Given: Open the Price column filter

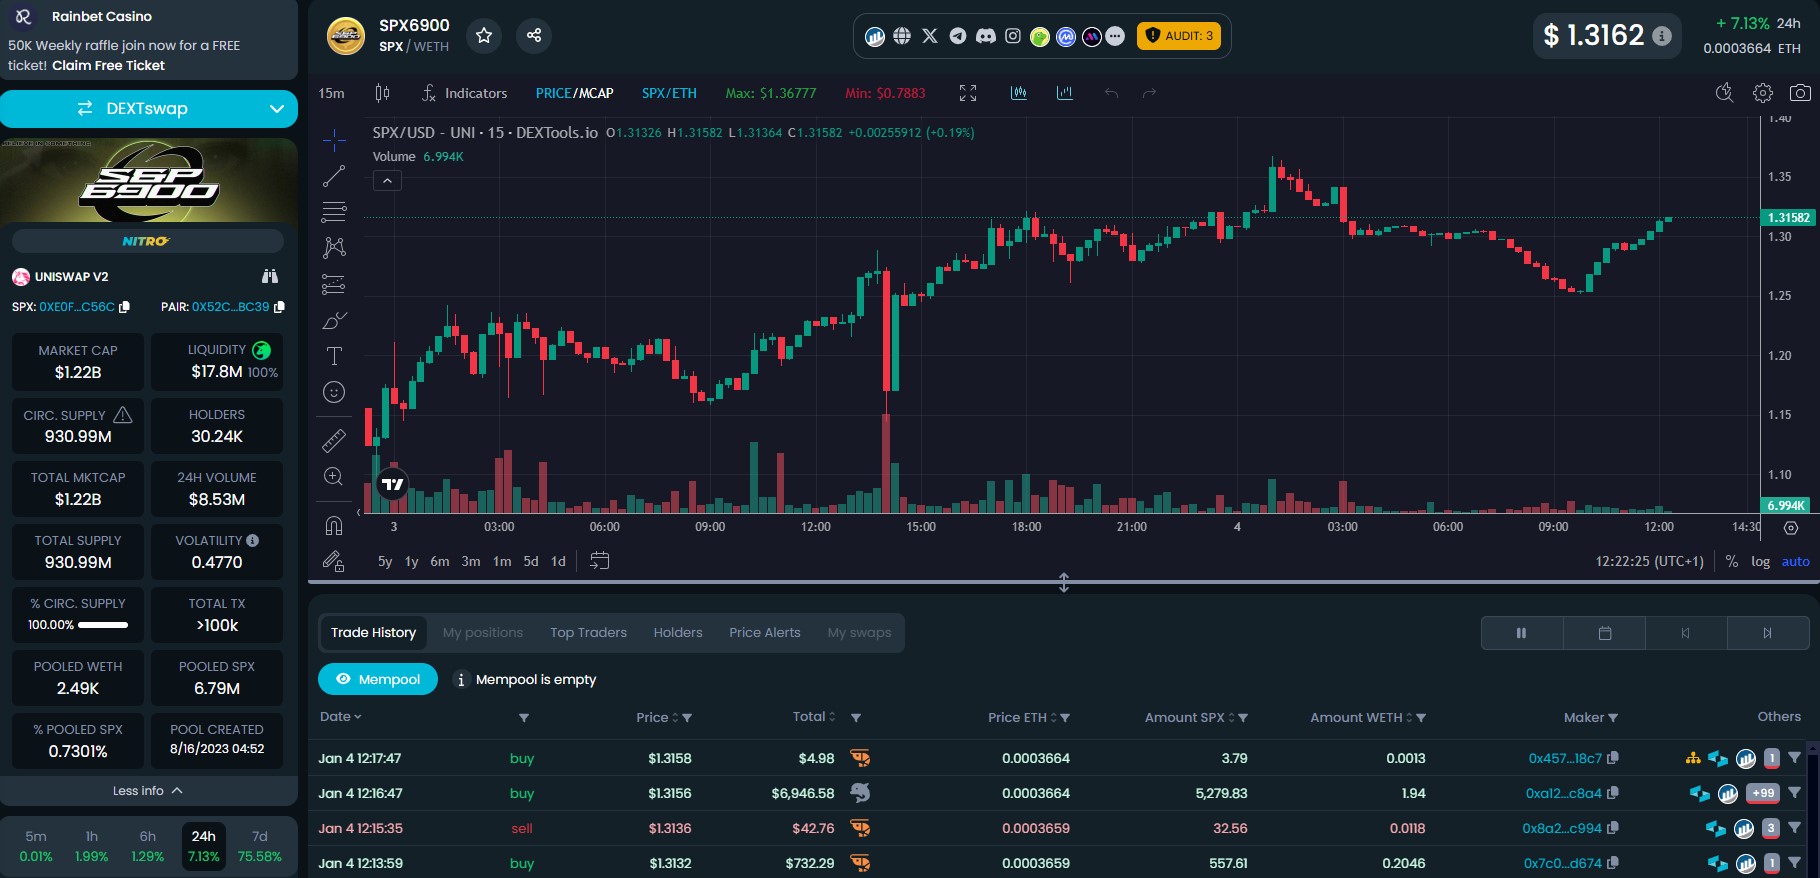Looking at the screenshot, I should [687, 718].
